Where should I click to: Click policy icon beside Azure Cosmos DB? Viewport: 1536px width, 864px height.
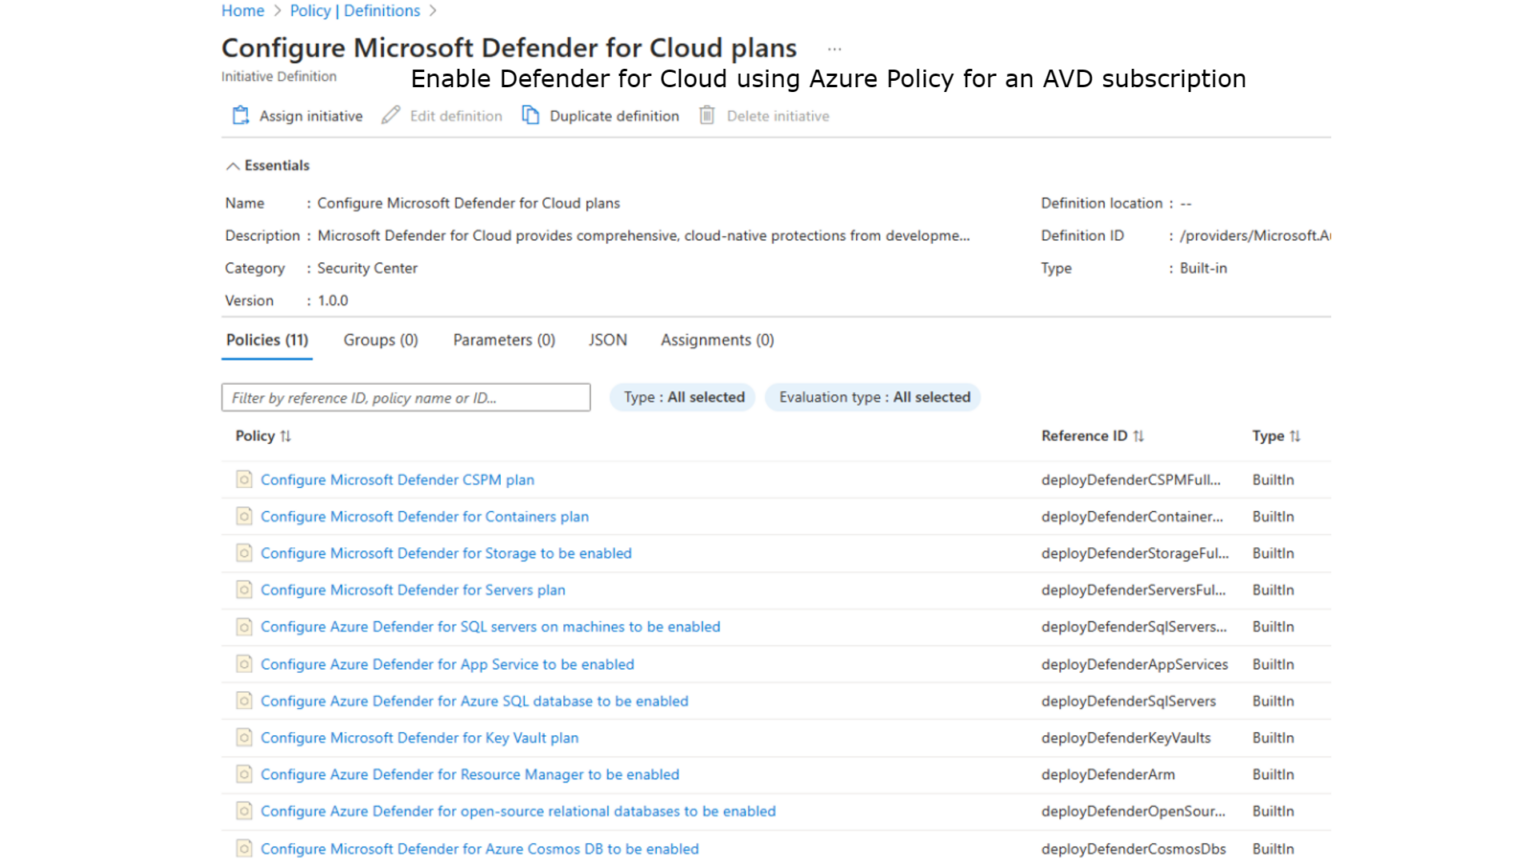(x=244, y=849)
